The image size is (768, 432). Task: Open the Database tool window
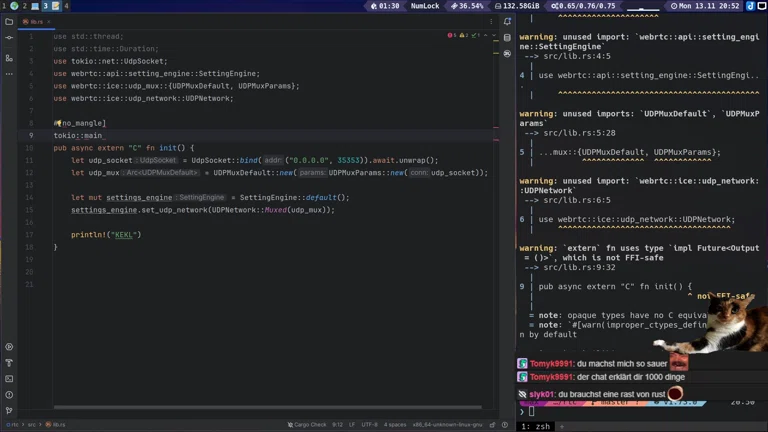[507, 37]
